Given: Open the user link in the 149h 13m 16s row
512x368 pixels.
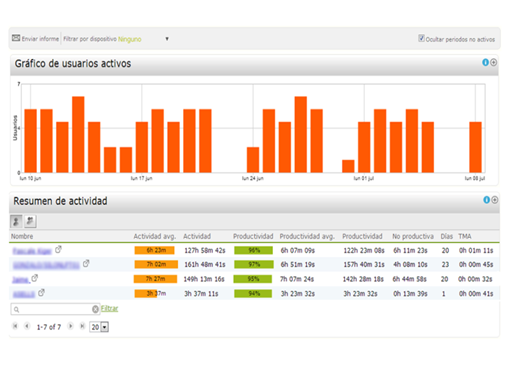Looking at the screenshot, I should (x=21, y=280).
